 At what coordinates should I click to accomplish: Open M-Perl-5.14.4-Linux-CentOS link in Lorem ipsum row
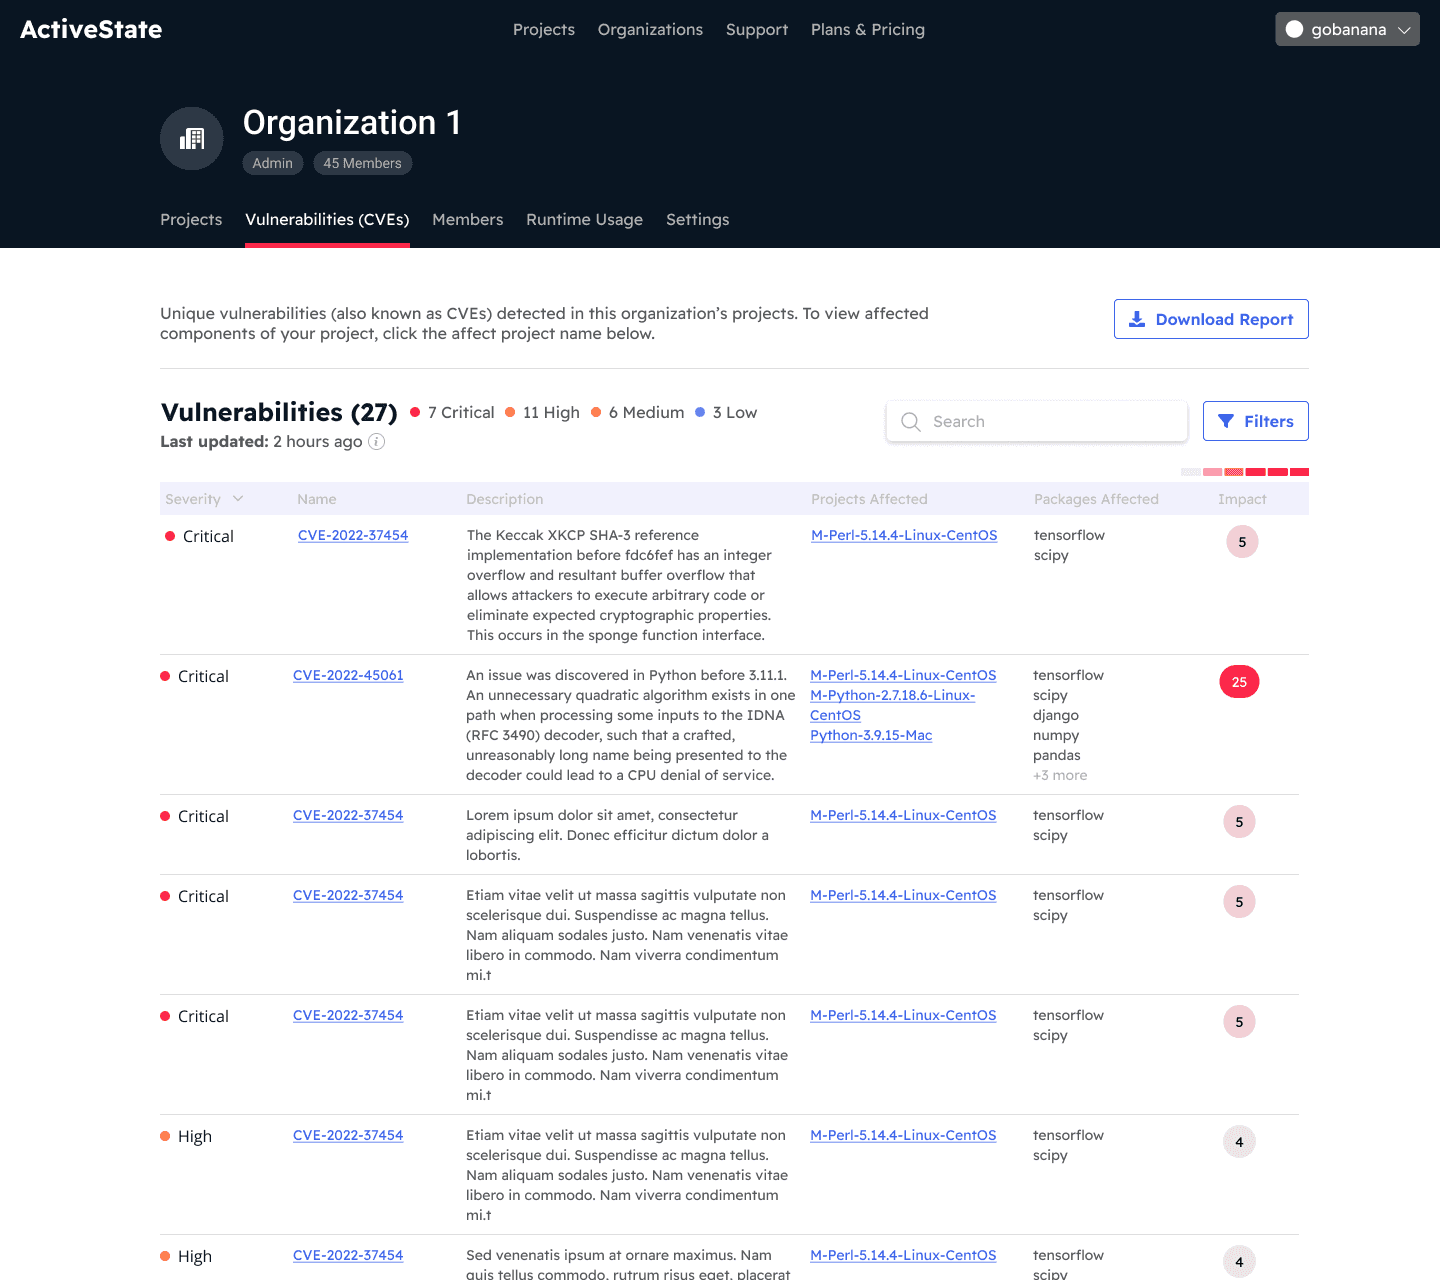(903, 815)
